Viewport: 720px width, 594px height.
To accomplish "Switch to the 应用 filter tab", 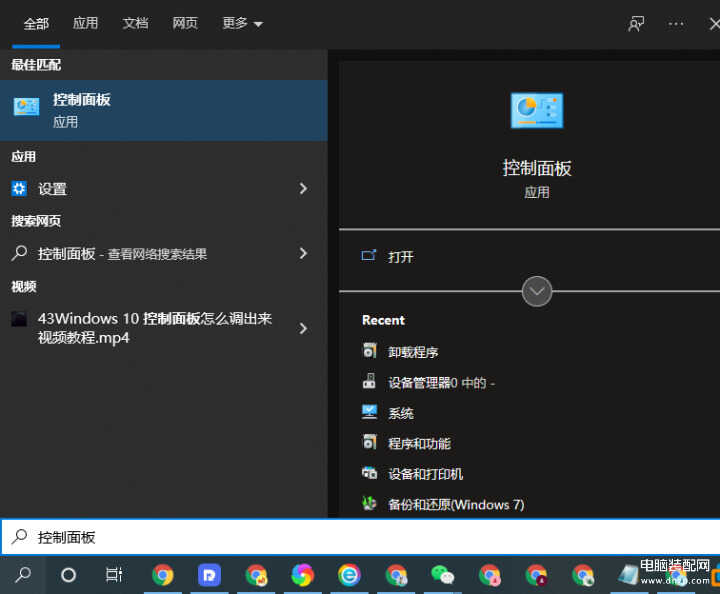I will click(85, 23).
